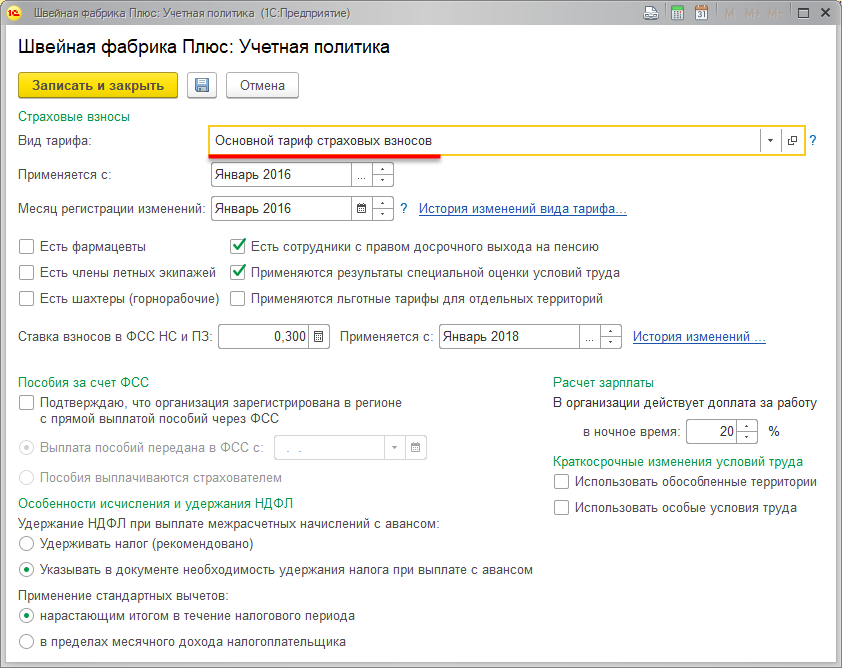The width and height of the screenshot is (842, 668).
Task: Click the M+ memory button in title bar
Action: (x=752, y=13)
